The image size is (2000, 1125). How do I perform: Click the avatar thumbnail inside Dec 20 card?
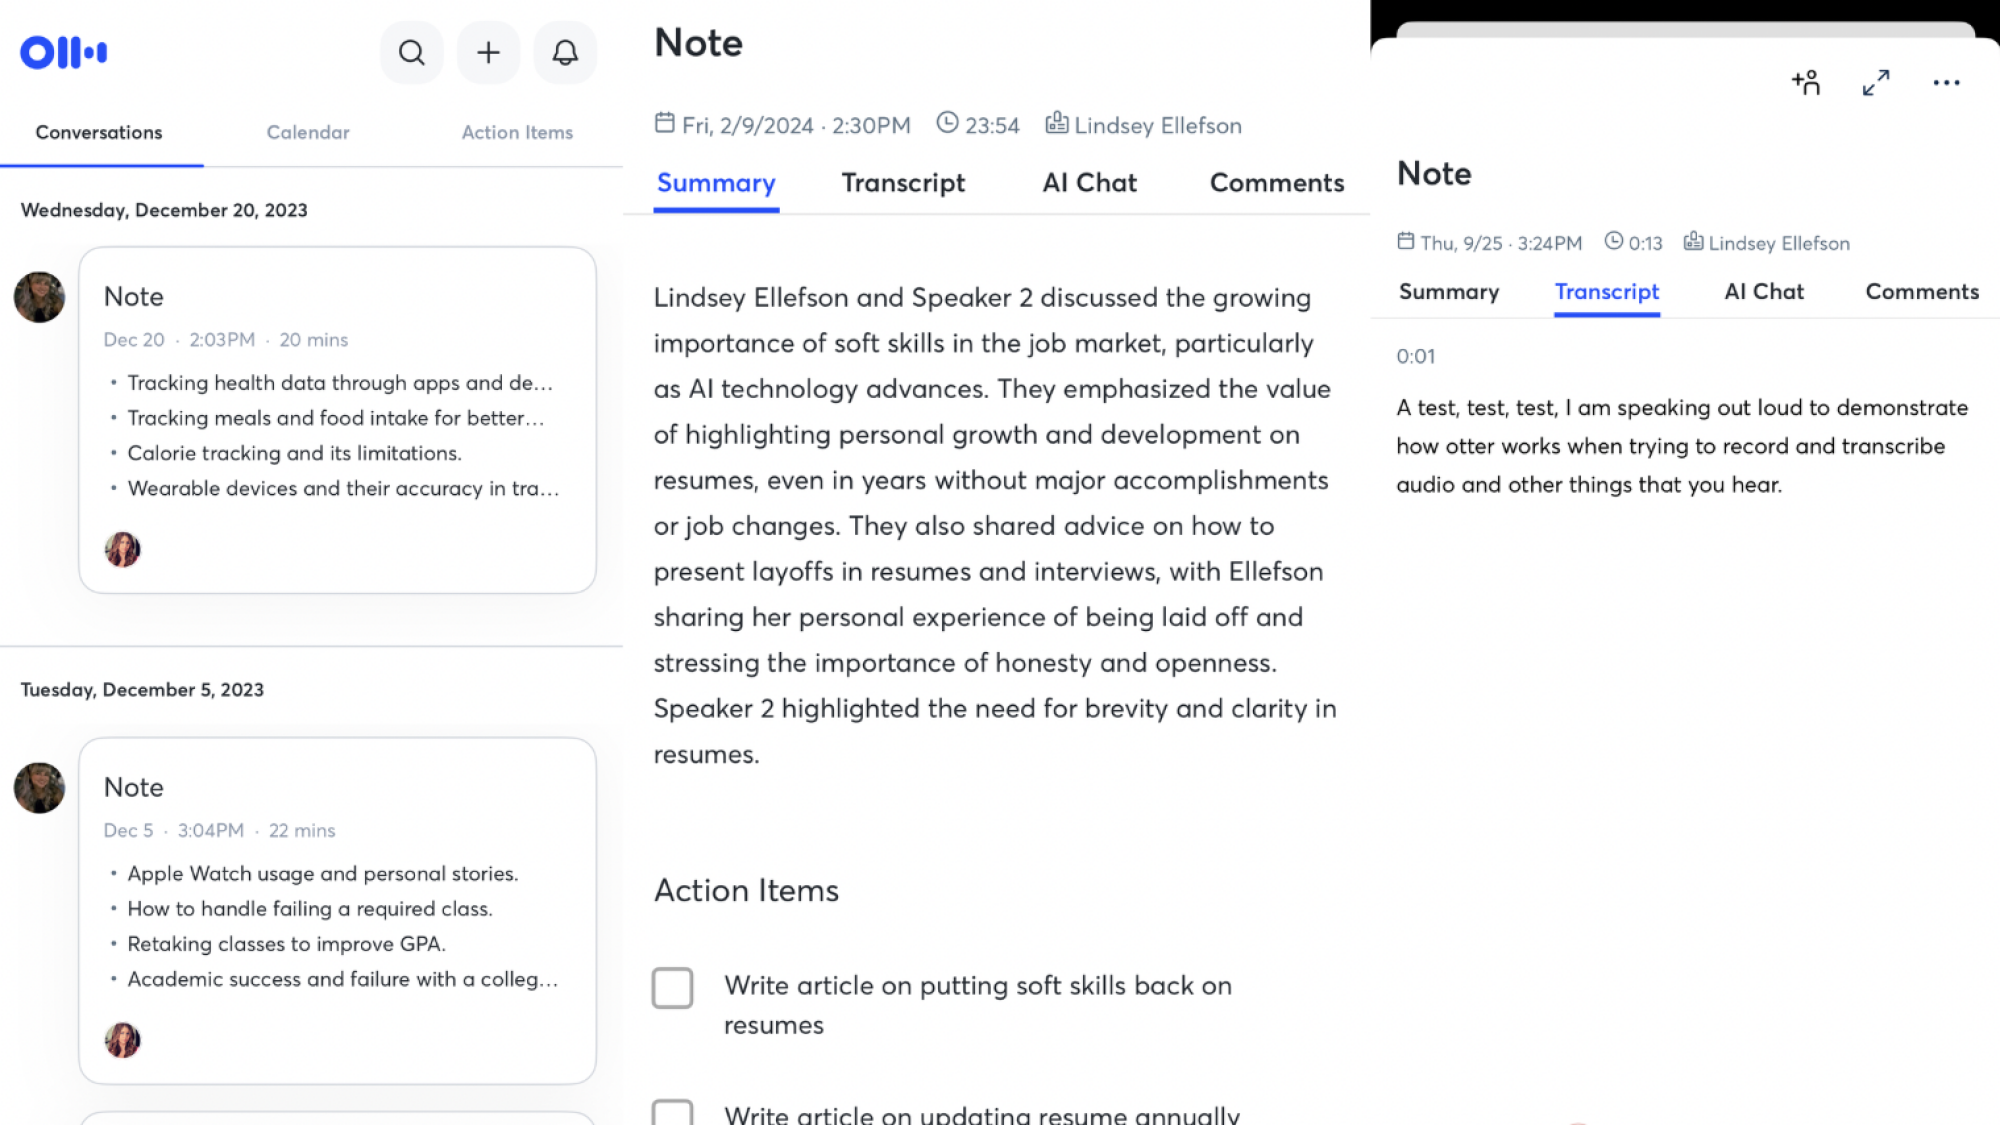tap(123, 549)
